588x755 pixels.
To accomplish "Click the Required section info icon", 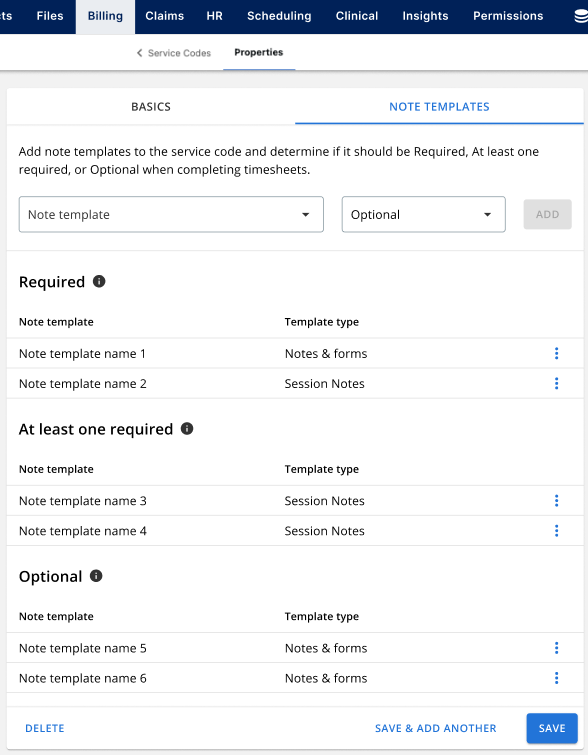I will click(99, 281).
